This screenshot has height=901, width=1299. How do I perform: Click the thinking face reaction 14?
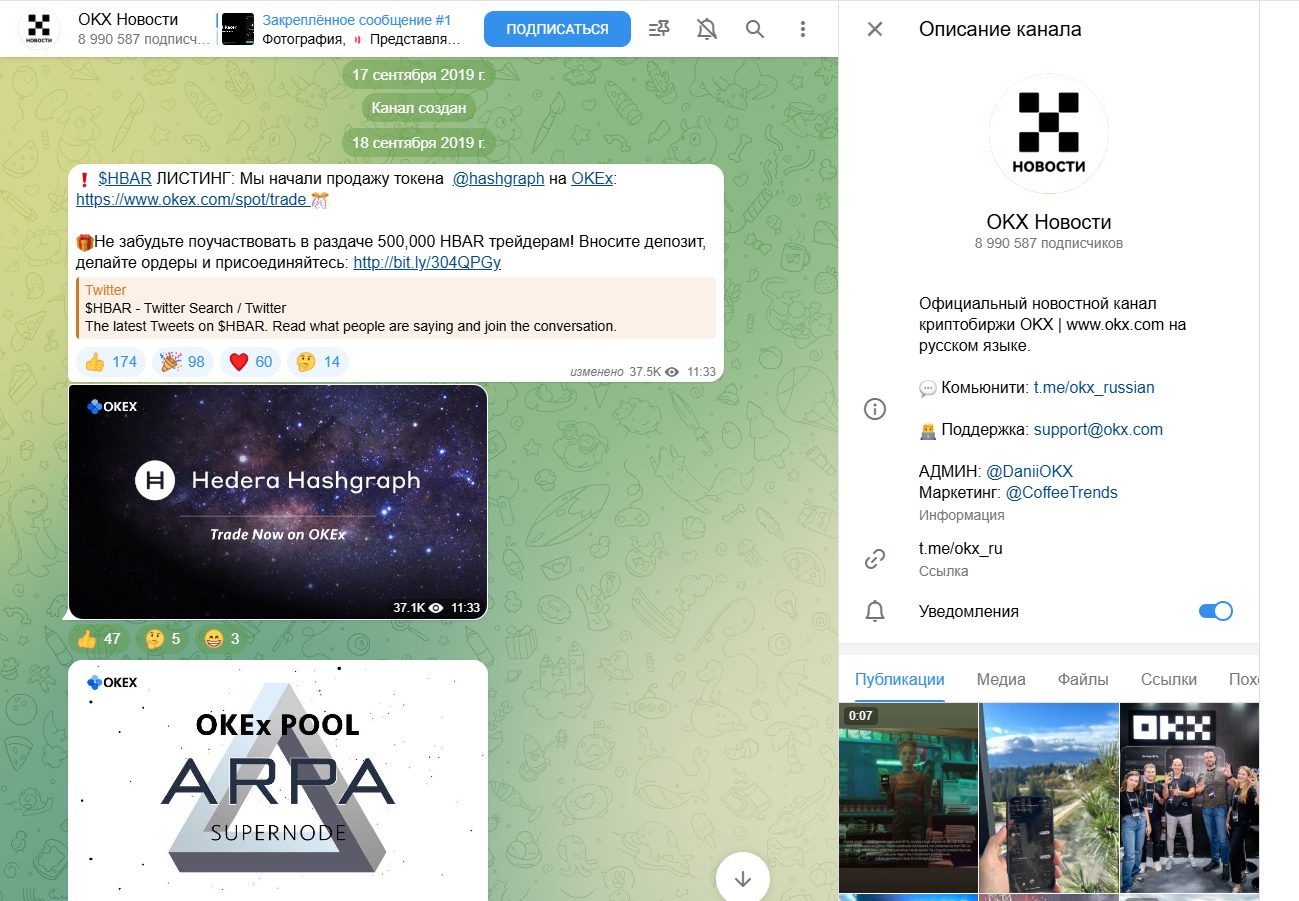[x=318, y=362]
